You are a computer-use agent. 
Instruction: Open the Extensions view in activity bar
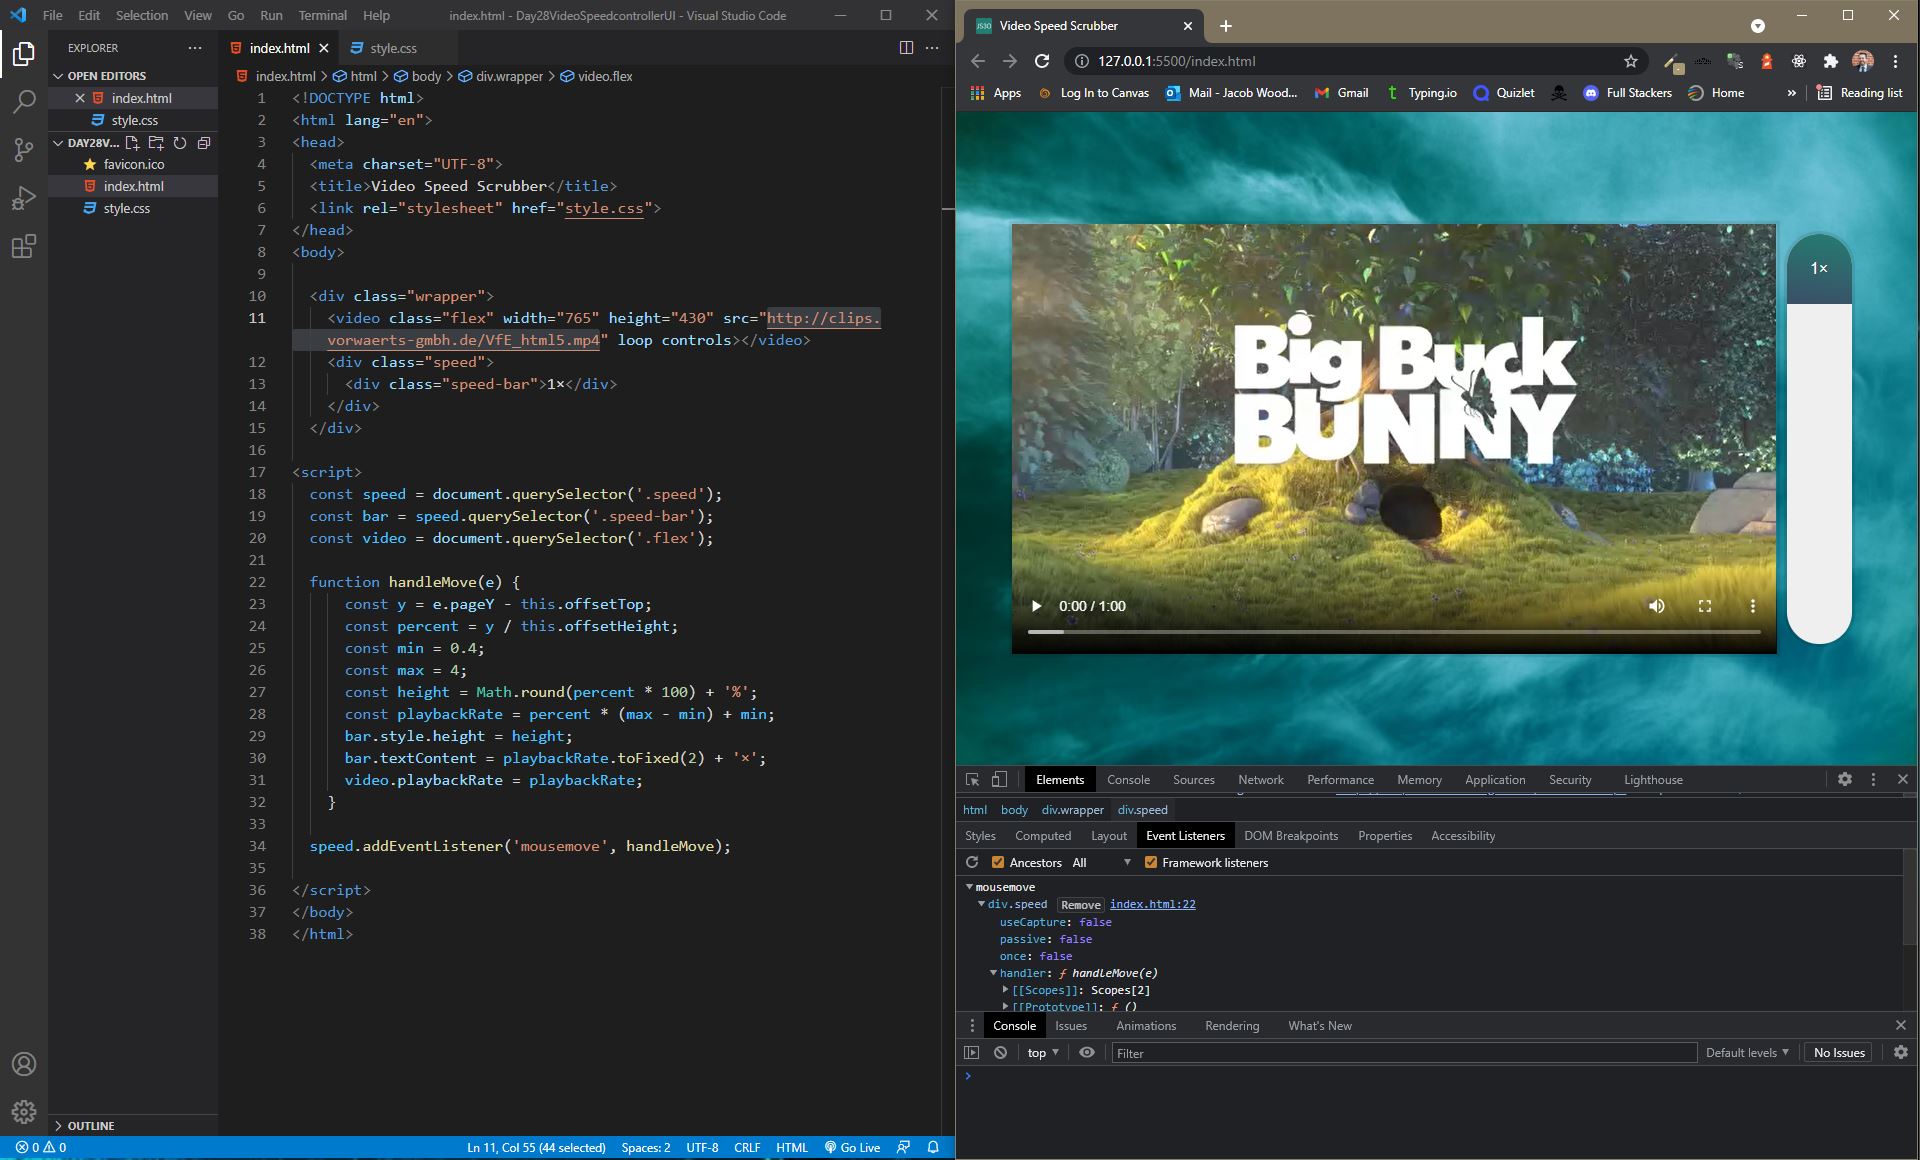point(24,246)
